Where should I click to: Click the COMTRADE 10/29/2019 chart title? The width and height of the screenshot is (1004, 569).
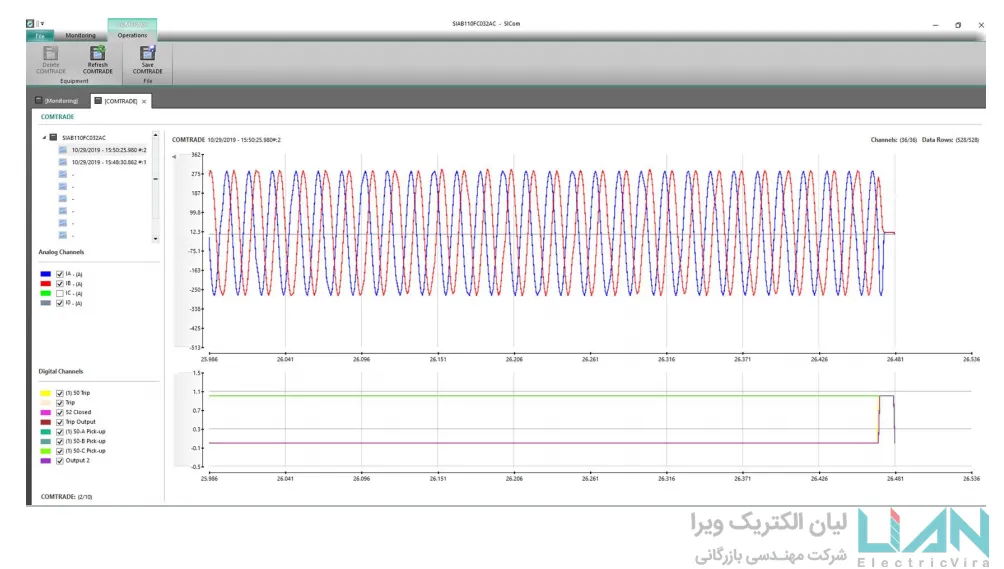coord(226,140)
